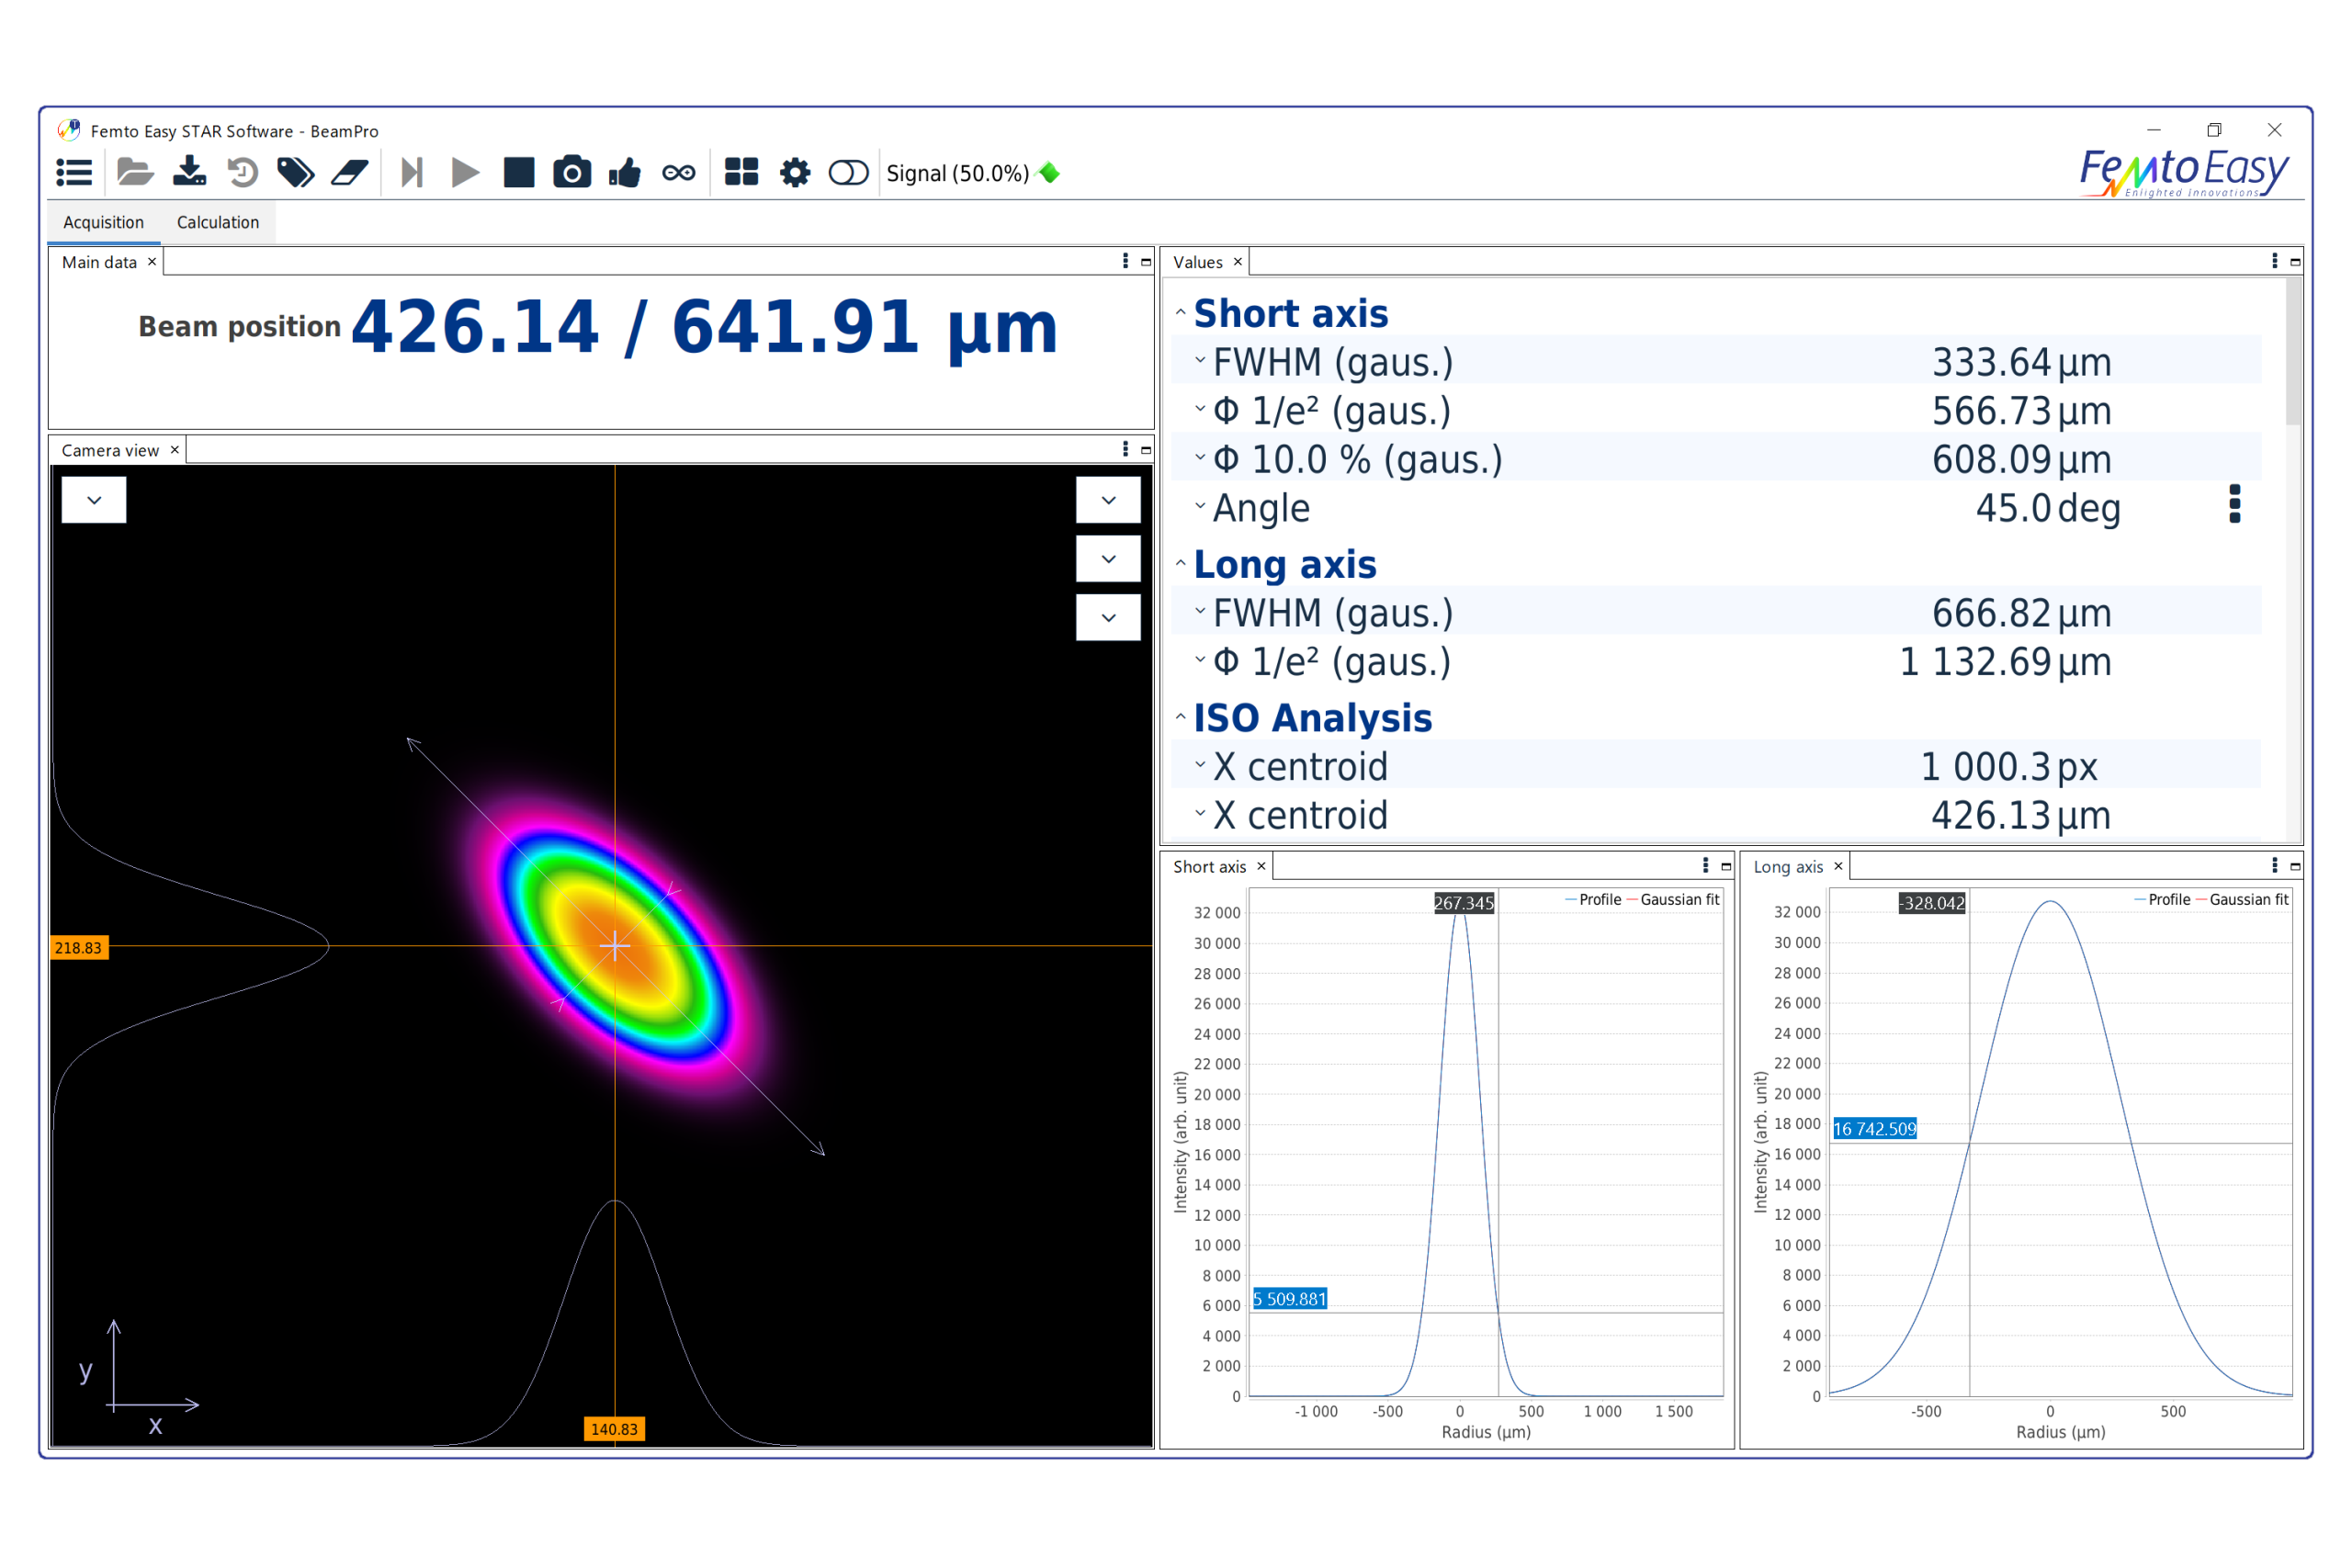Screen dimensions: 2352x1568
Task: Click the tags icon in toolbar
Action: pyautogui.click(x=295, y=173)
